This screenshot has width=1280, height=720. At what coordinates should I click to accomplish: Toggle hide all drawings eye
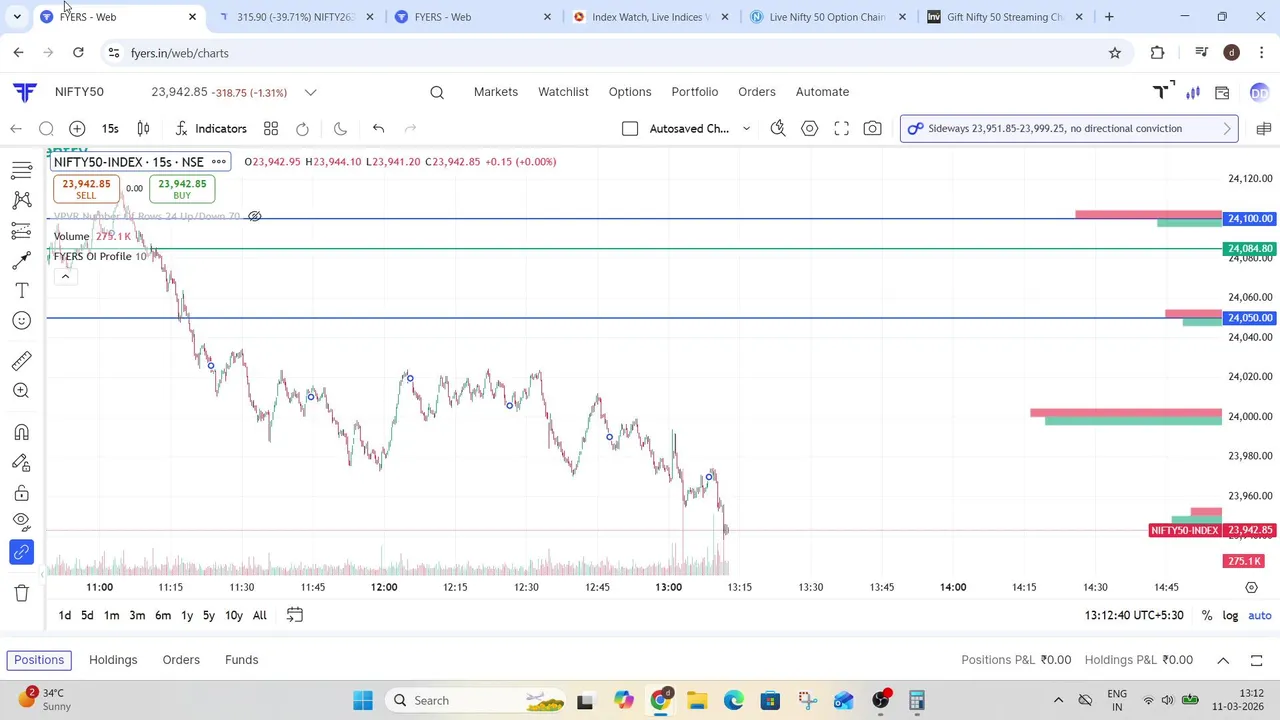[x=21, y=521]
